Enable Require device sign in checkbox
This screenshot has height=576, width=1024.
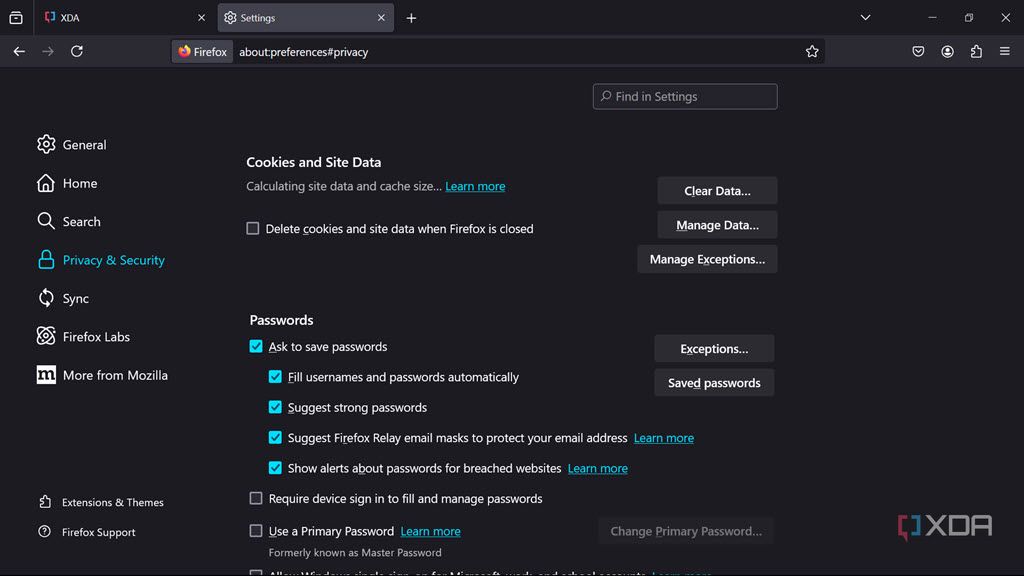pos(256,498)
